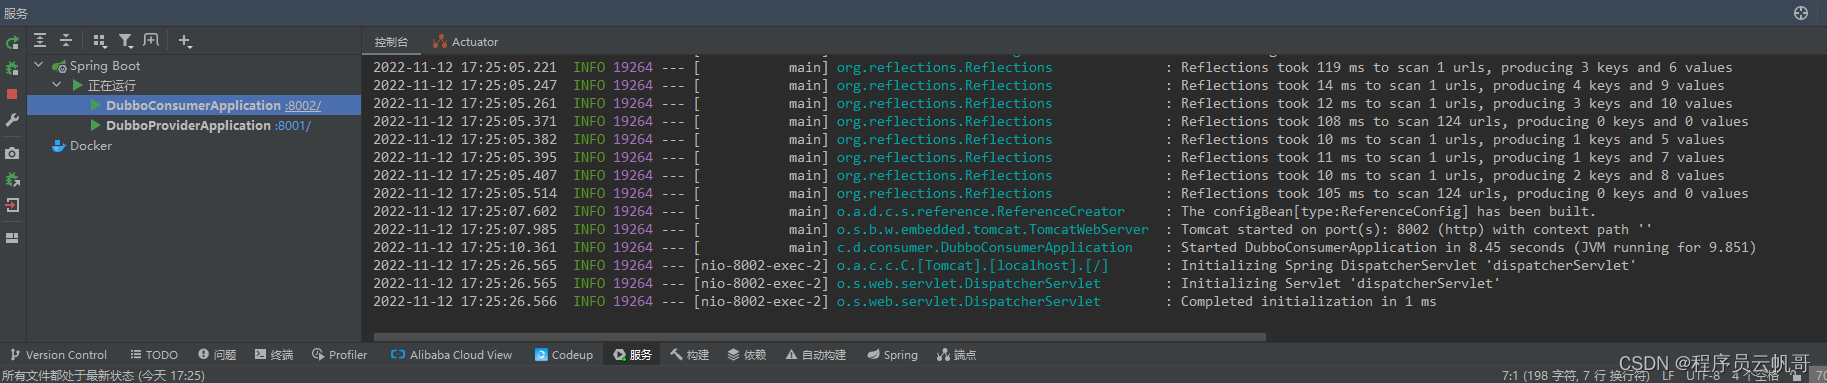Collapse the 正在运行 running group
Image resolution: width=1827 pixels, height=383 pixels.
click(56, 85)
